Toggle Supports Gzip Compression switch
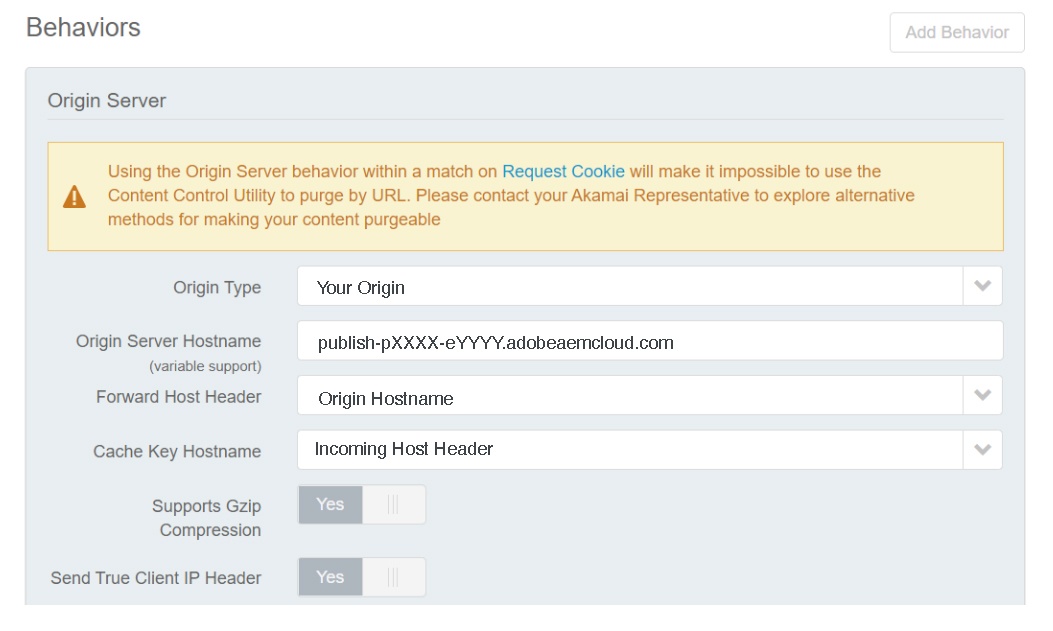 362,505
